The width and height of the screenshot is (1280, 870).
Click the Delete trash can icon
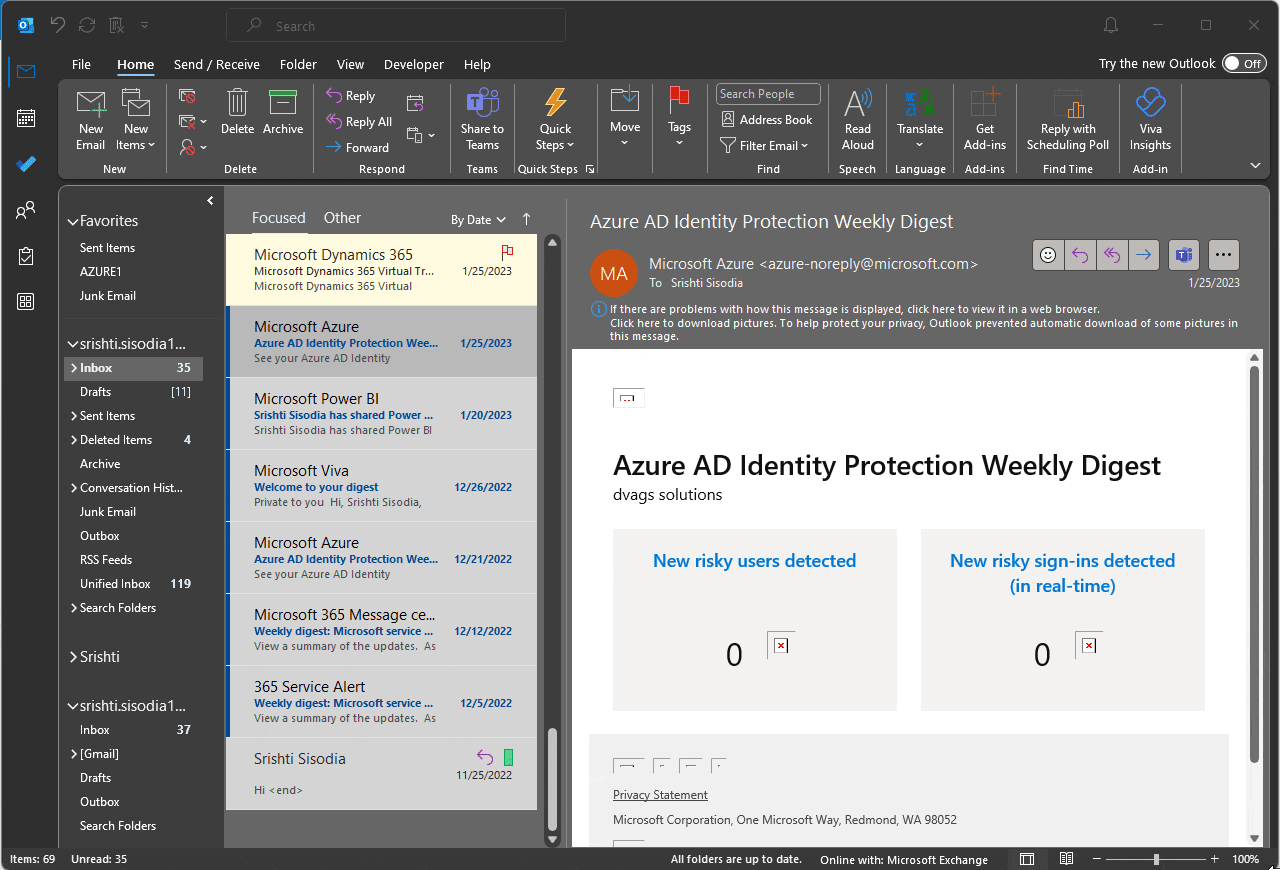point(237,111)
